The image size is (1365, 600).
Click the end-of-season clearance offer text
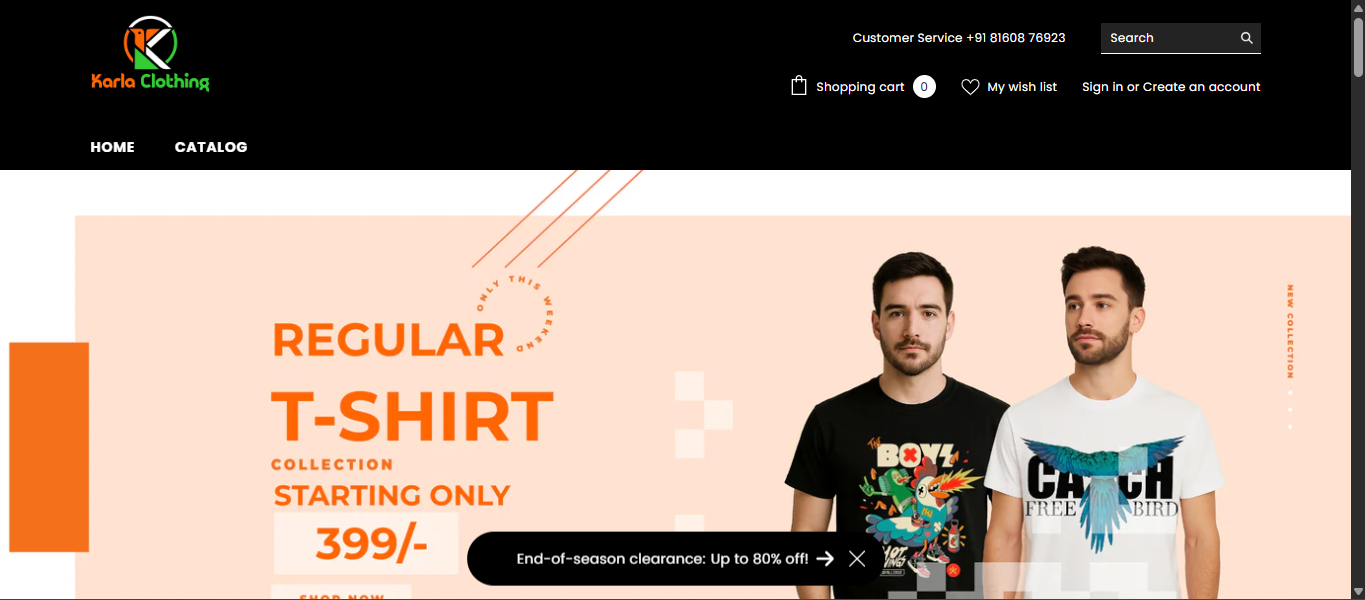point(662,559)
